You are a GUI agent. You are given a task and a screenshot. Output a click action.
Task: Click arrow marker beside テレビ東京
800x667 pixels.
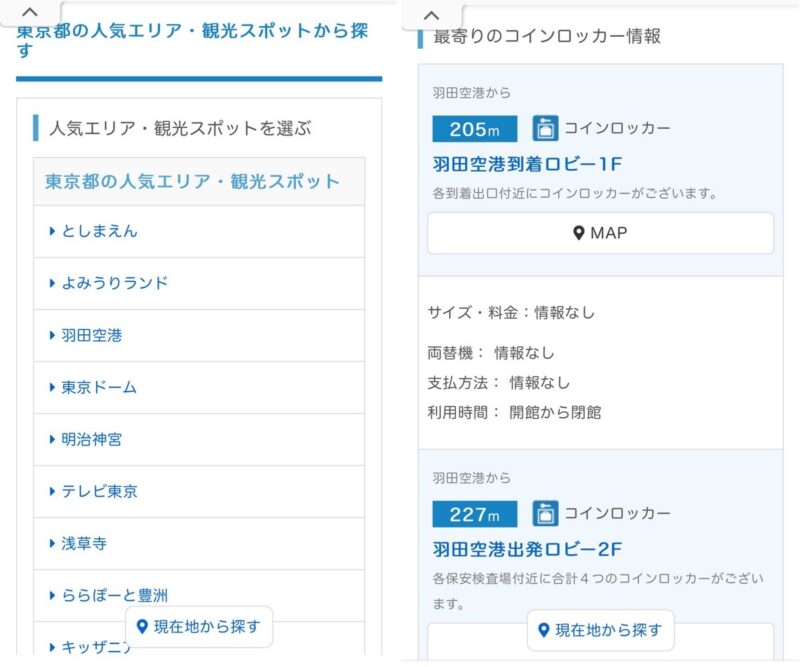[52, 491]
